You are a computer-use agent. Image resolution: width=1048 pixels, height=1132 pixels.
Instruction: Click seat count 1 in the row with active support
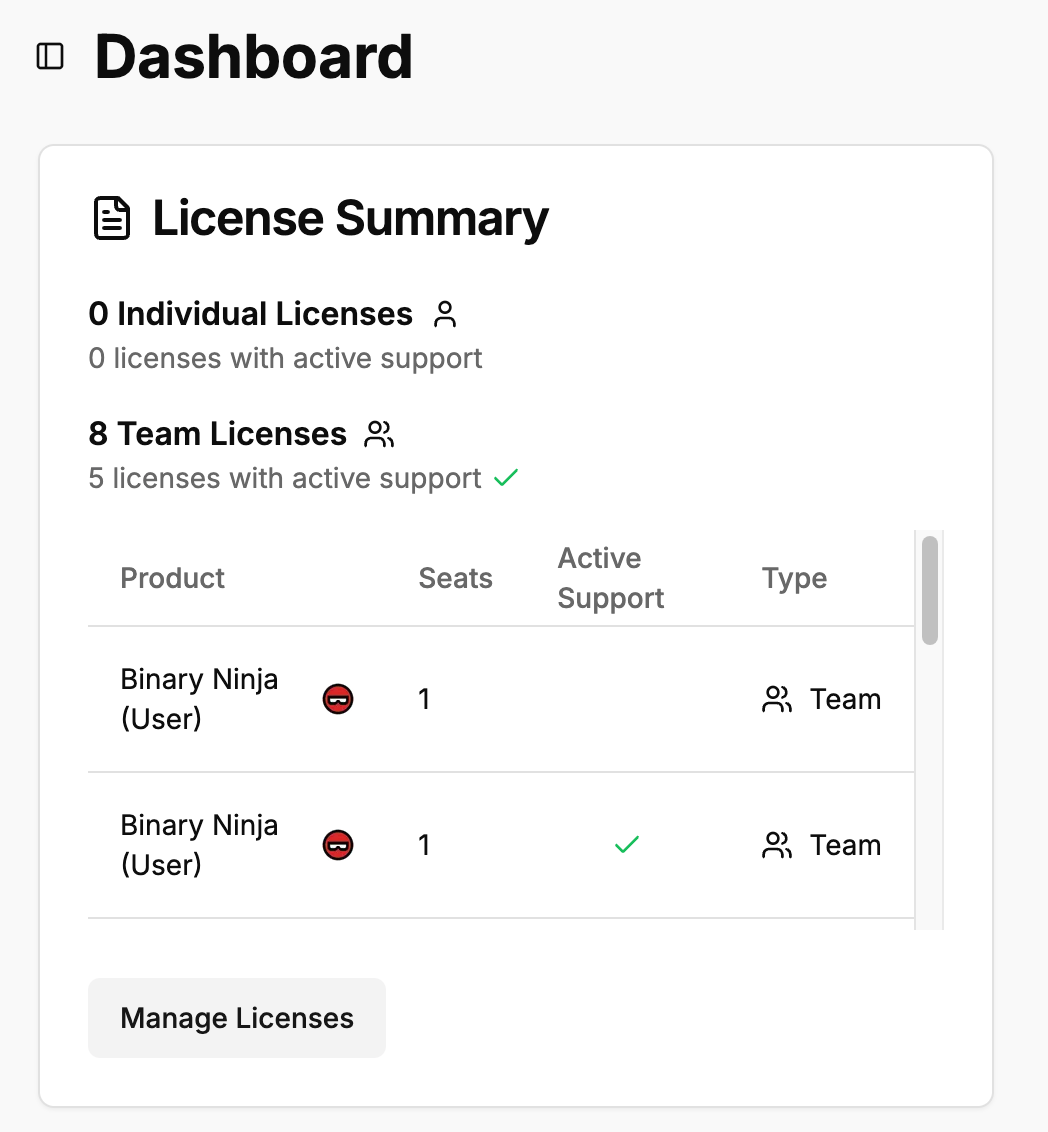[x=424, y=845]
